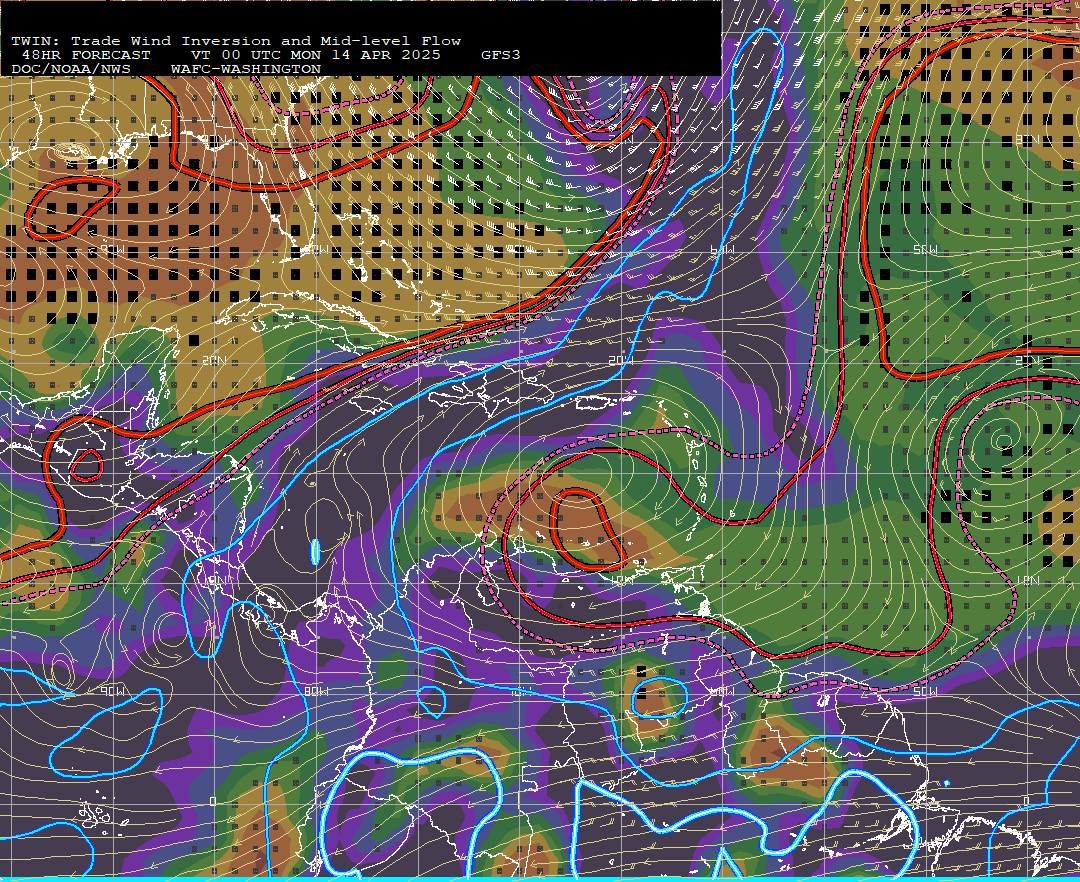1080x882 pixels.
Task: Click the 'TWIN: Trade Wind Inversion and Mid-level Flow' title
Action: pos(236,41)
